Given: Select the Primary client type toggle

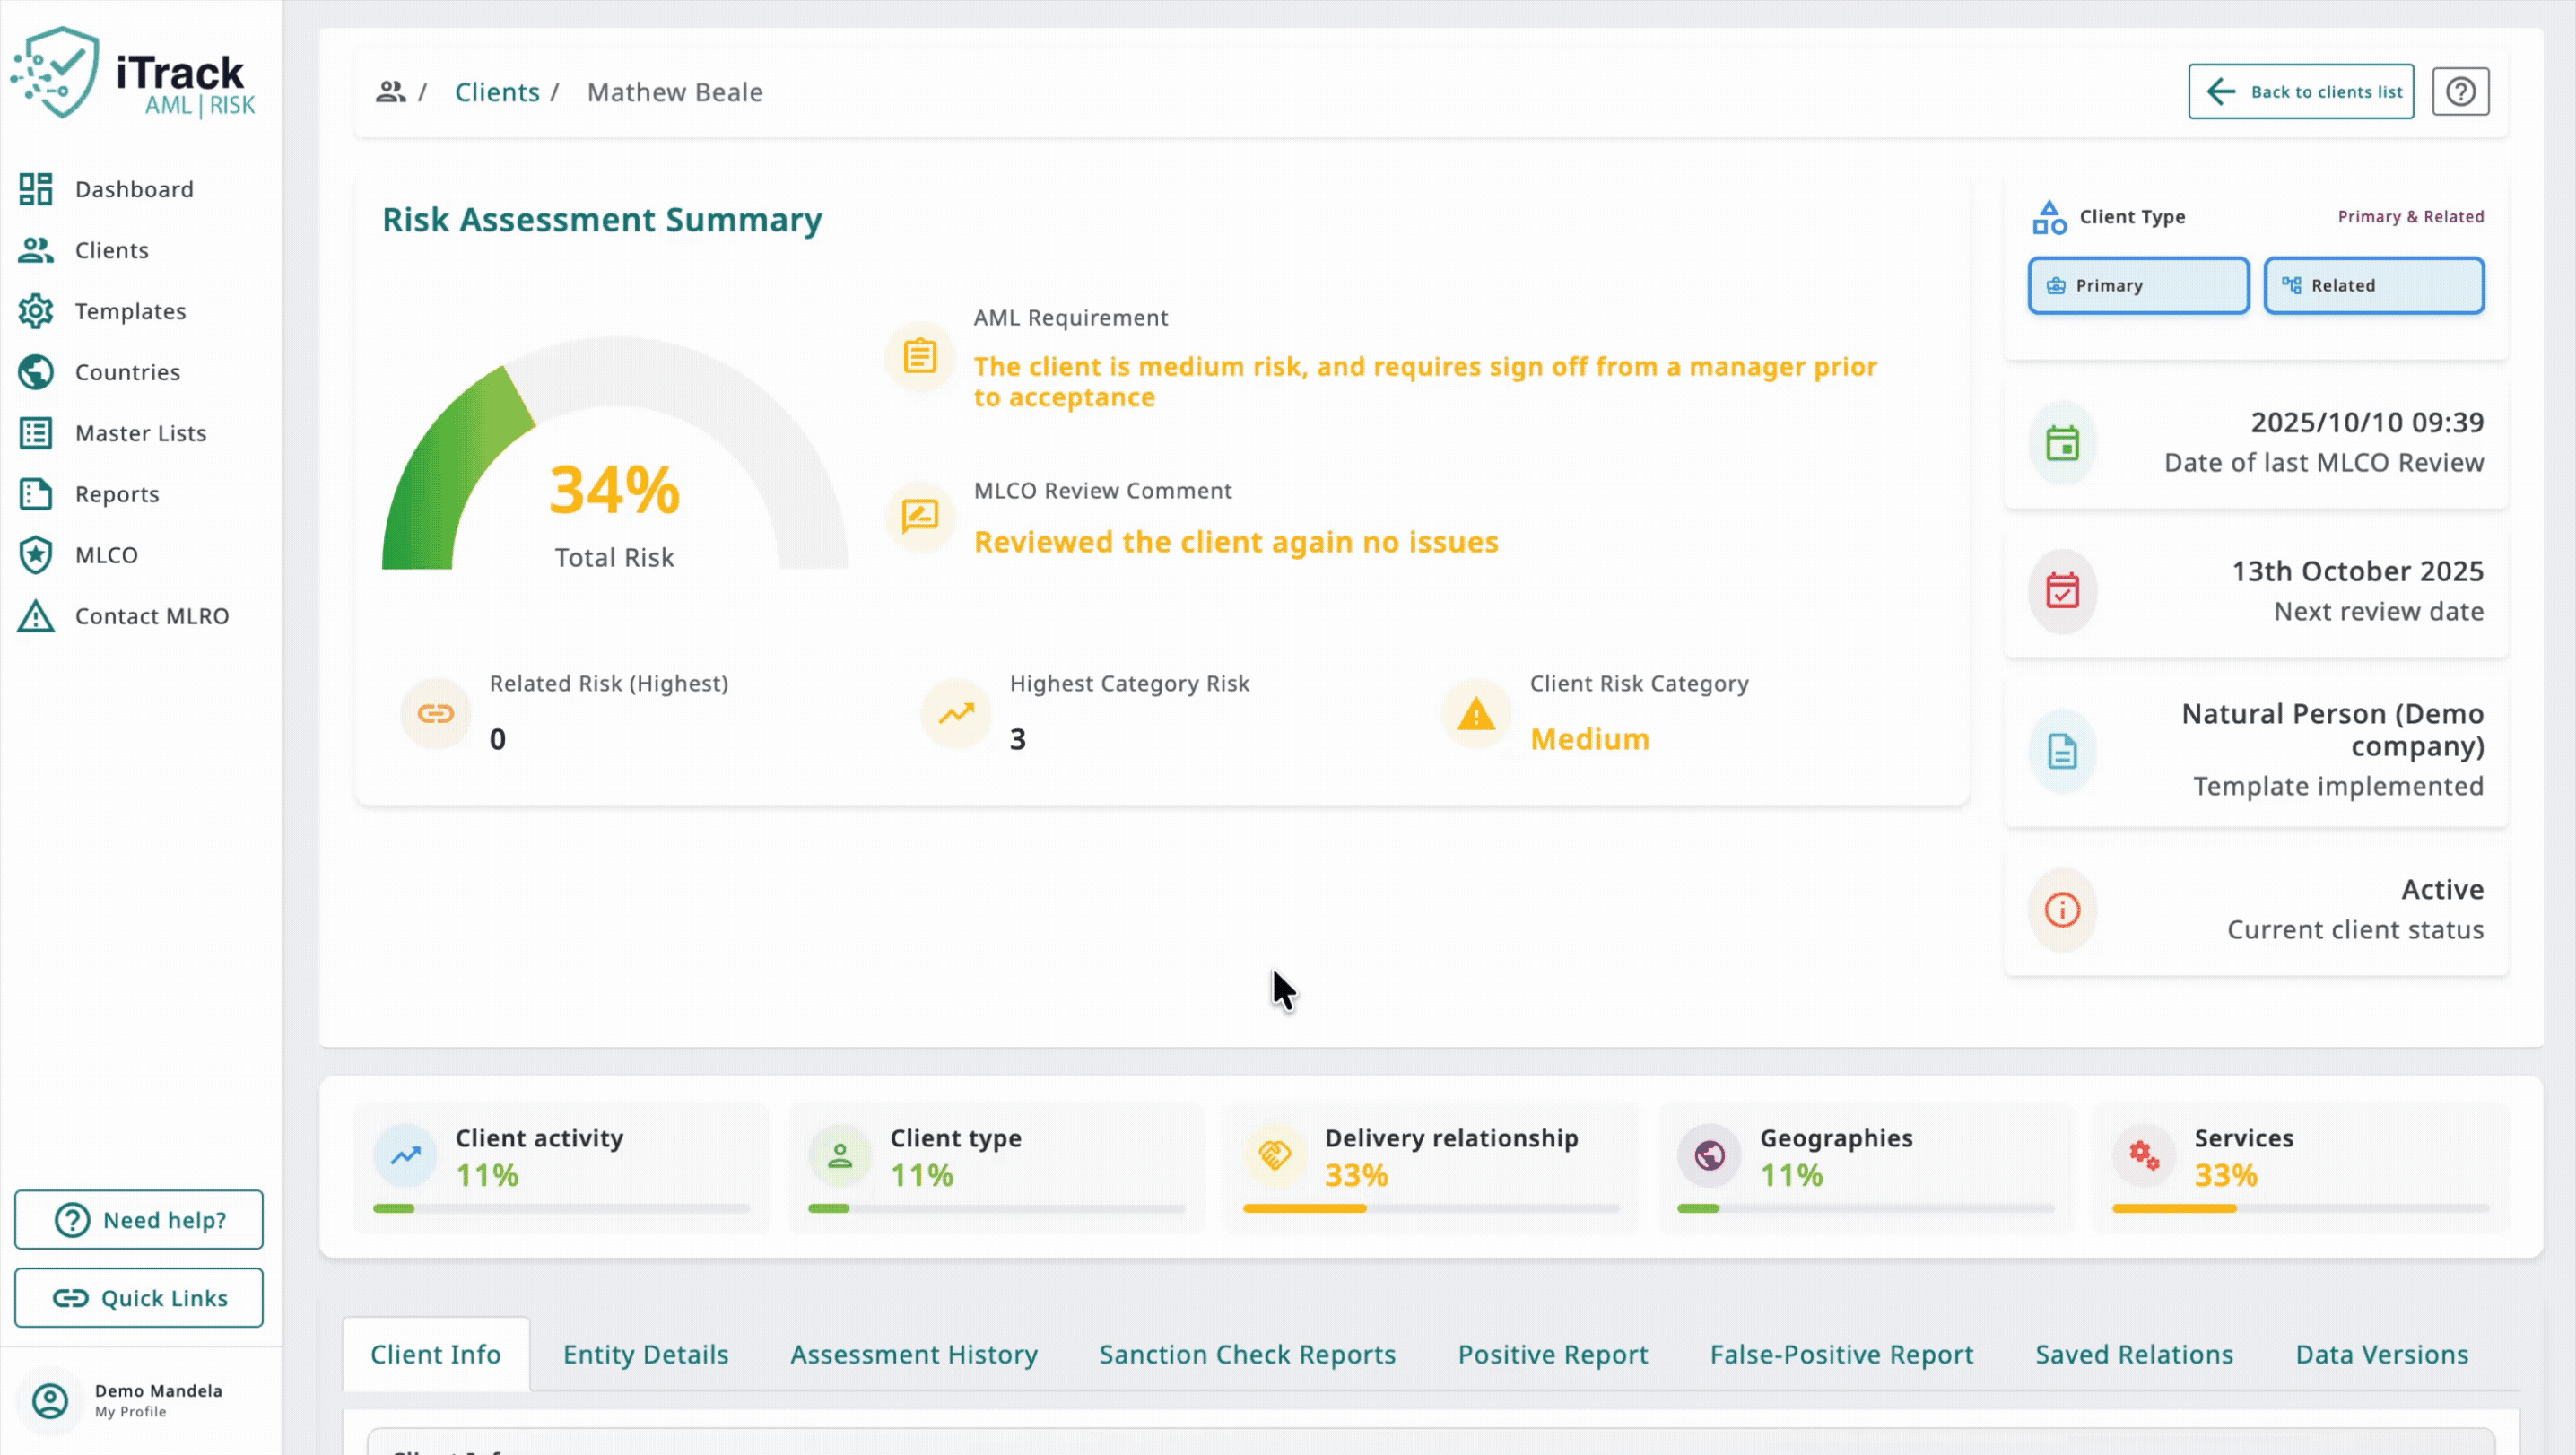Looking at the screenshot, I should coord(2138,285).
